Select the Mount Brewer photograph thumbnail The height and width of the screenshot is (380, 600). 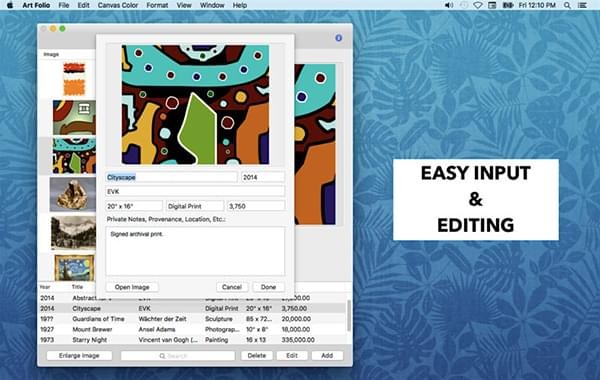coord(73,233)
